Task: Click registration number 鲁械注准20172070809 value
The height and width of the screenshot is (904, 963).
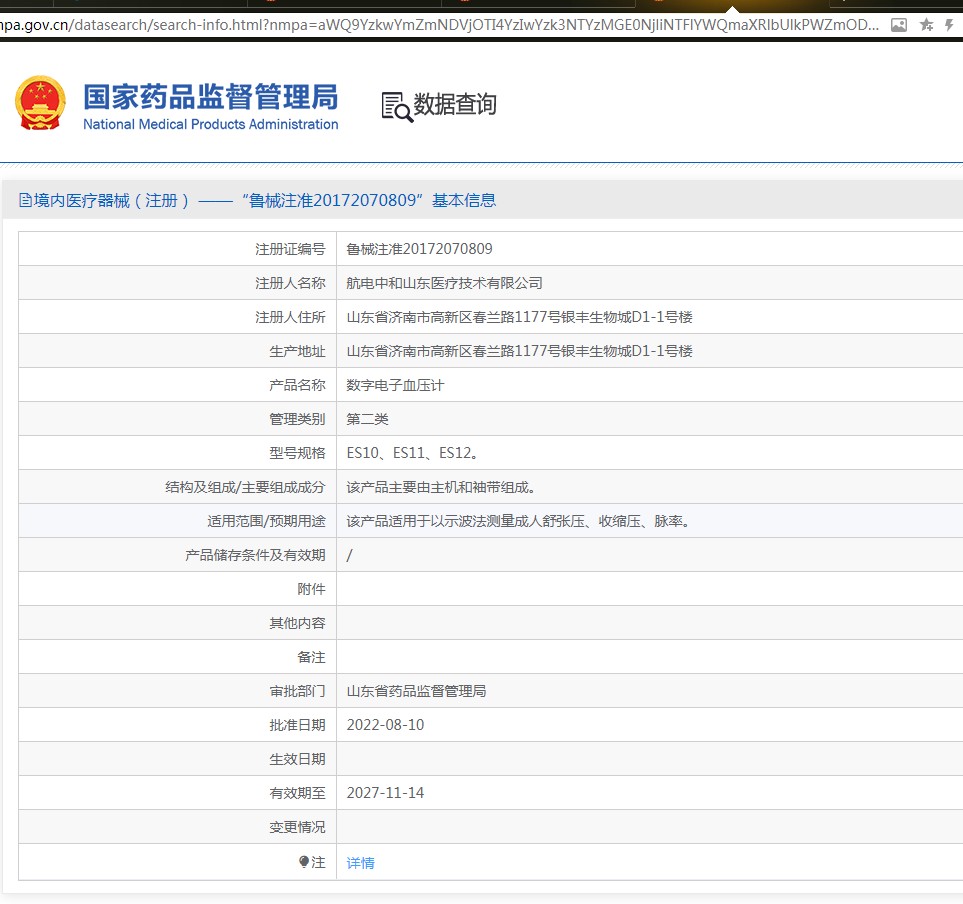Action: (419, 249)
